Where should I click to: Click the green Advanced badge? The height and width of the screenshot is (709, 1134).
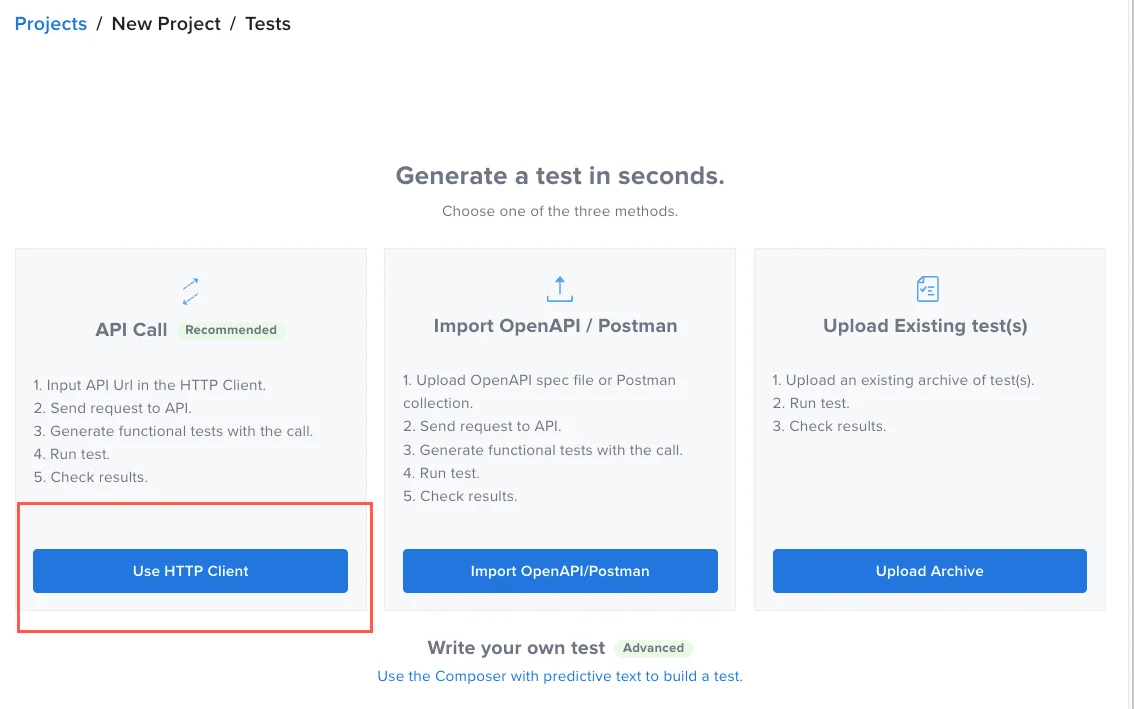(653, 648)
